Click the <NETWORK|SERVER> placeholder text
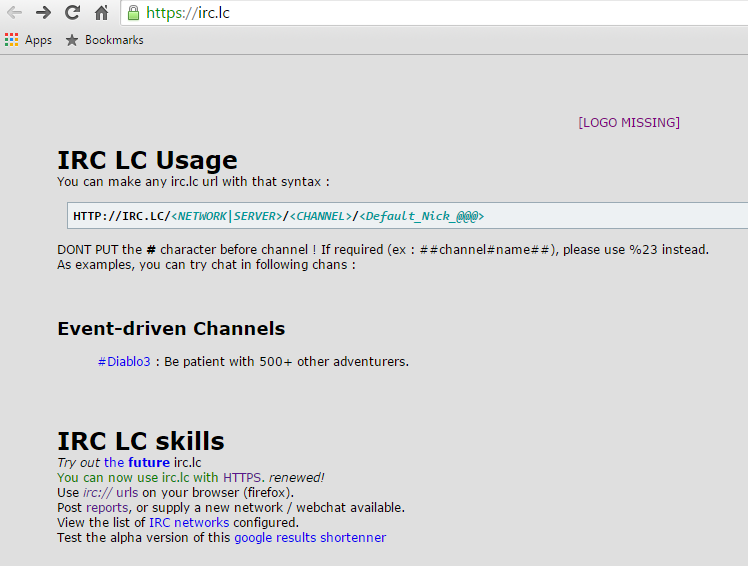The image size is (748, 566). coord(227,216)
